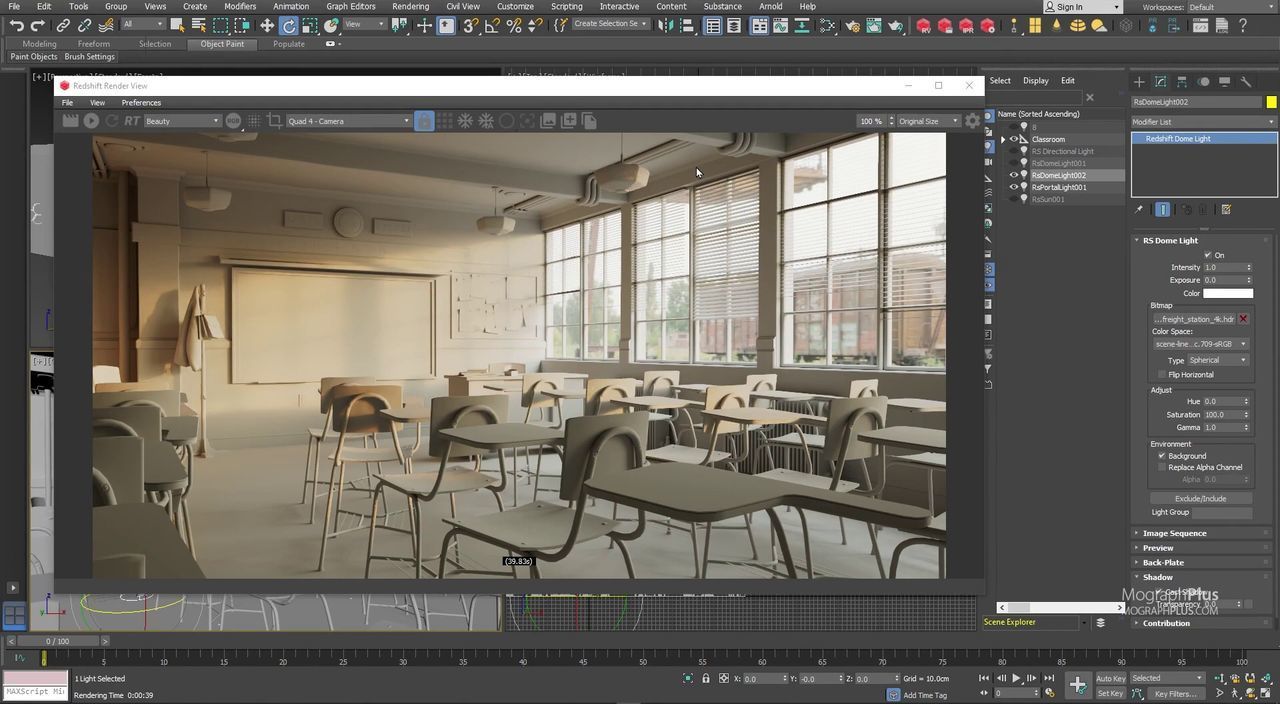The width and height of the screenshot is (1280, 704).
Task: Click the Redshift IPR render icon
Action: point(967,26)
